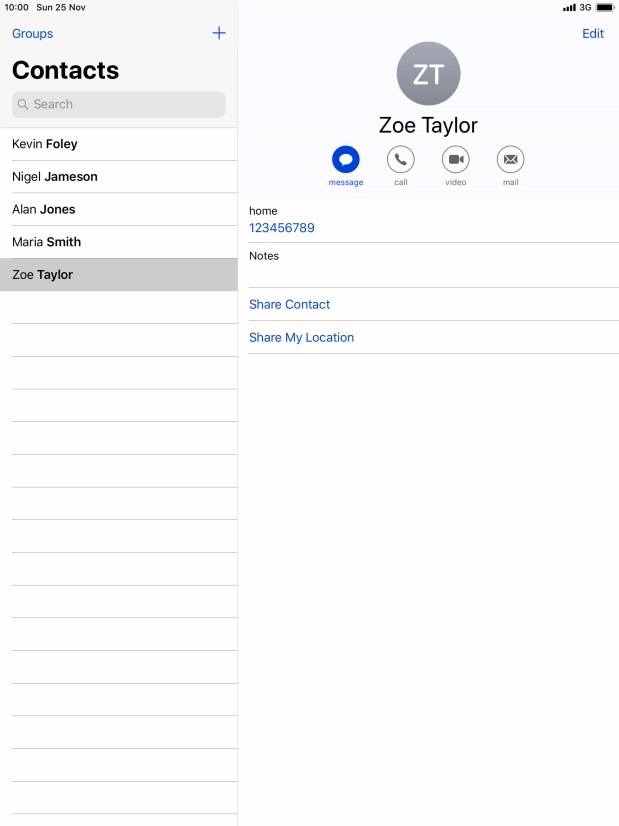Tap the mail icon button
This screenshot has width=619, height=826.
pyautogui.click(x=511, y=159)
